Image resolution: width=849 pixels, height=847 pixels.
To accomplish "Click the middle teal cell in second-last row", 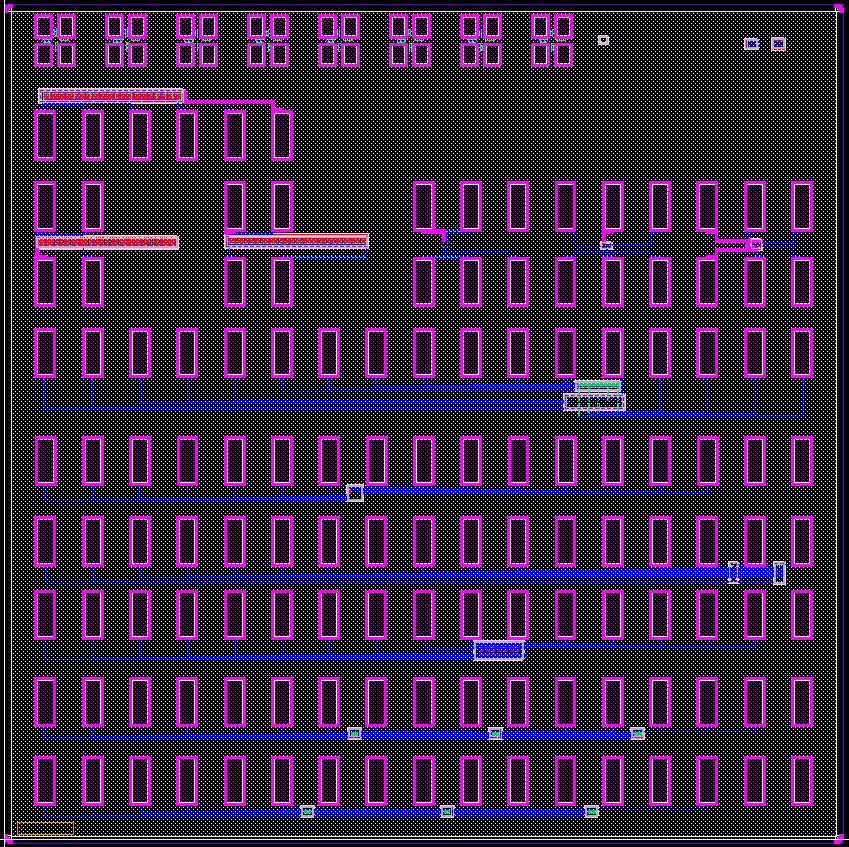I will point(495,734).
